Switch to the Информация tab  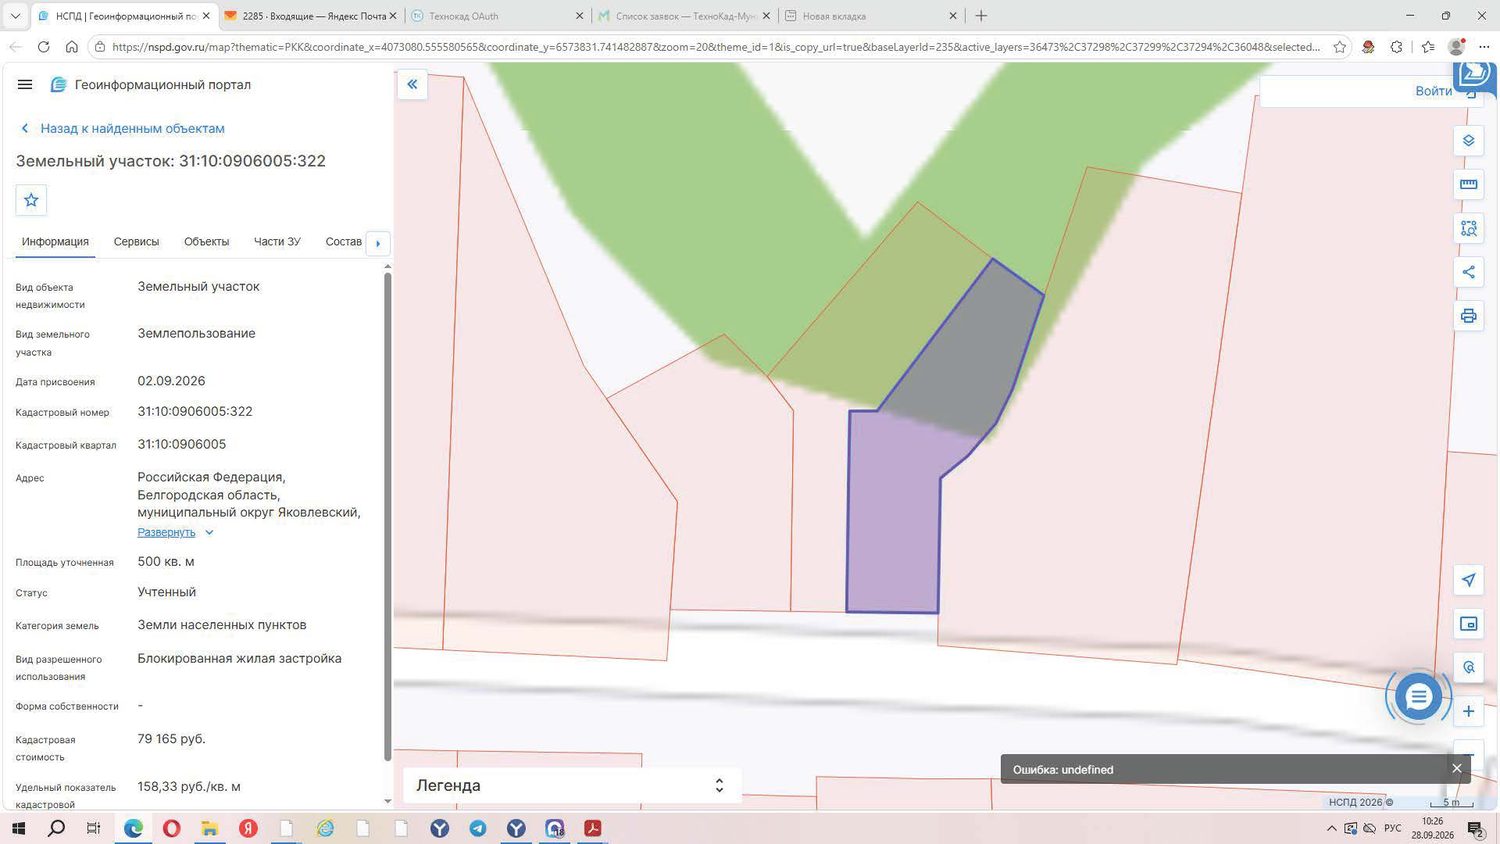(55, 242)
